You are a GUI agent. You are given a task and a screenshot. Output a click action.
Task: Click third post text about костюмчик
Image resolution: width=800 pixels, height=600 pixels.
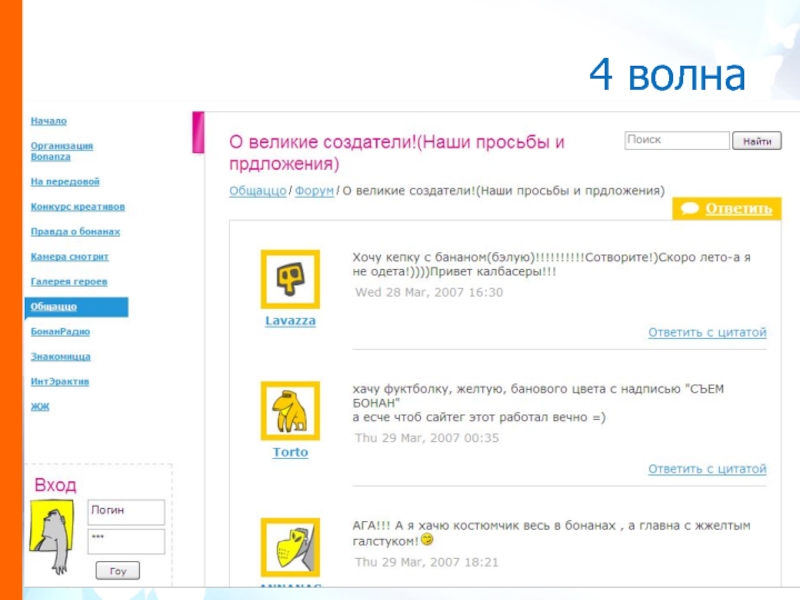552,533
